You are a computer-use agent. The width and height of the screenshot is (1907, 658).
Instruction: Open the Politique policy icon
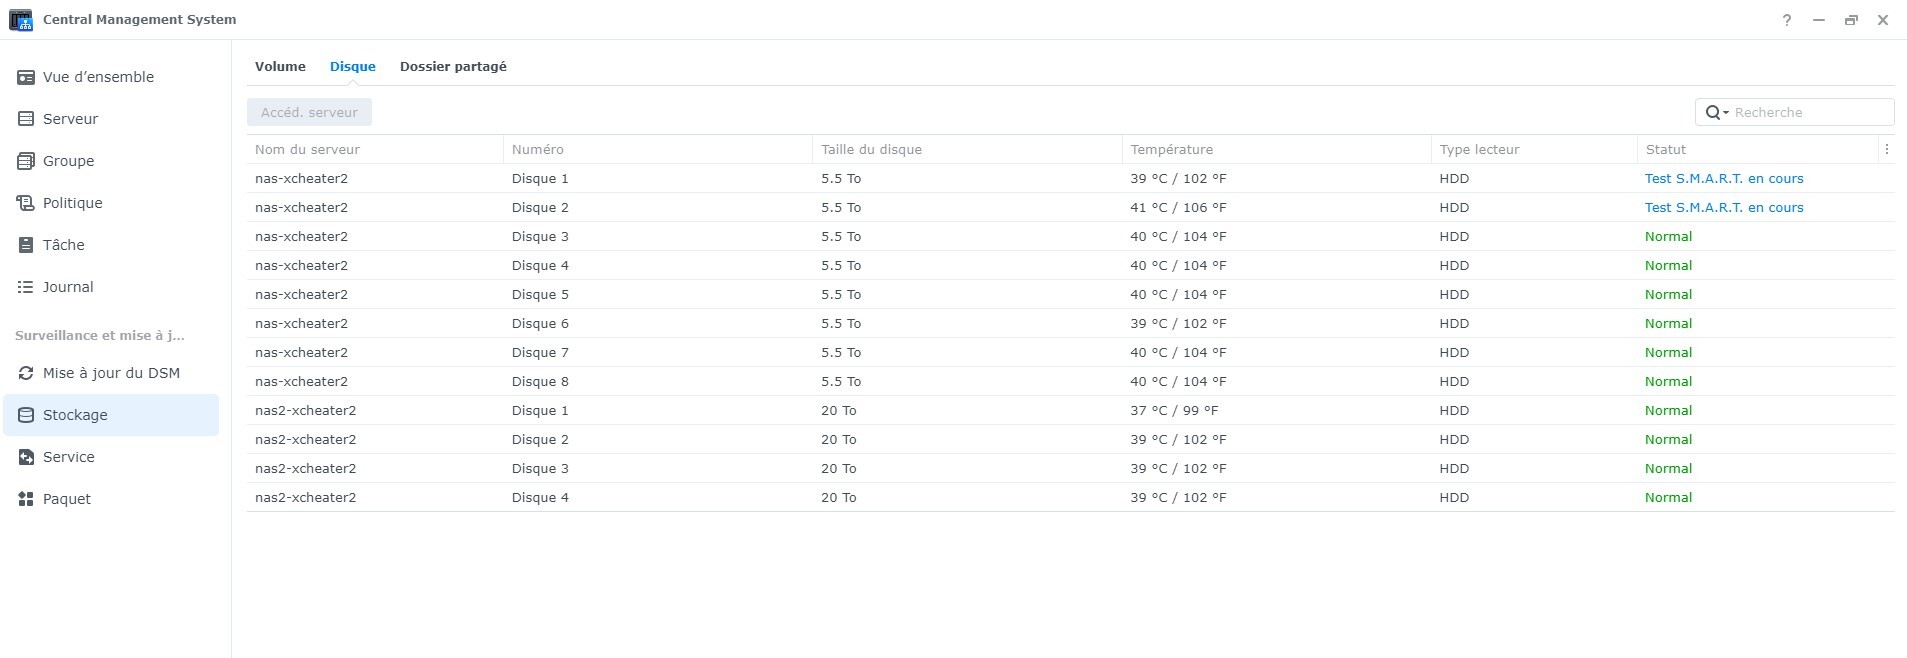coord(26,203)
